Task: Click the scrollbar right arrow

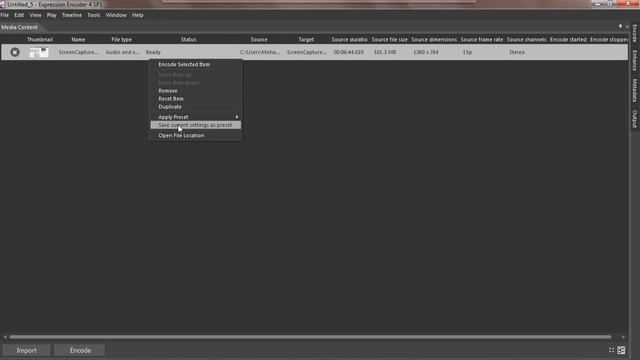Action: (x=623, y=337)
